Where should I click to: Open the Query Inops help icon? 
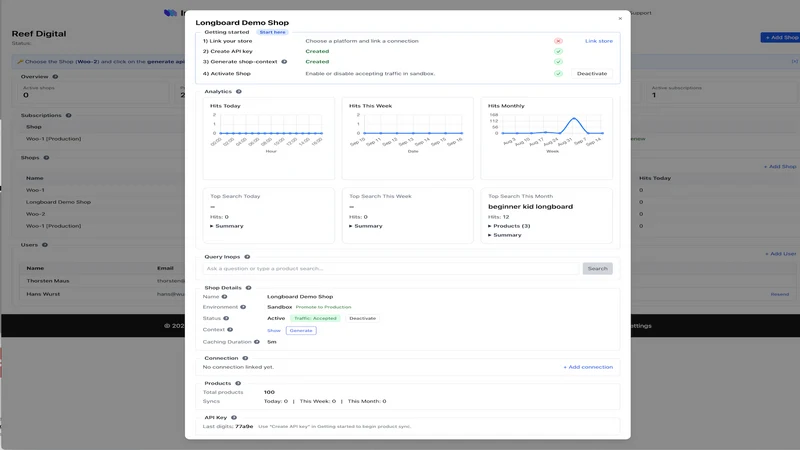pos(247,257)
